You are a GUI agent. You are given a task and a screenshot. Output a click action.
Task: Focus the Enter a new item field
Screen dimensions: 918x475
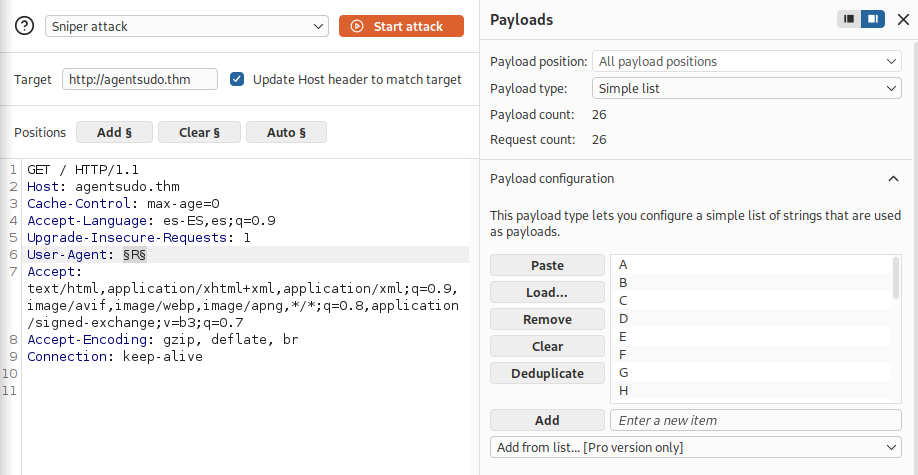click(756, 420)
